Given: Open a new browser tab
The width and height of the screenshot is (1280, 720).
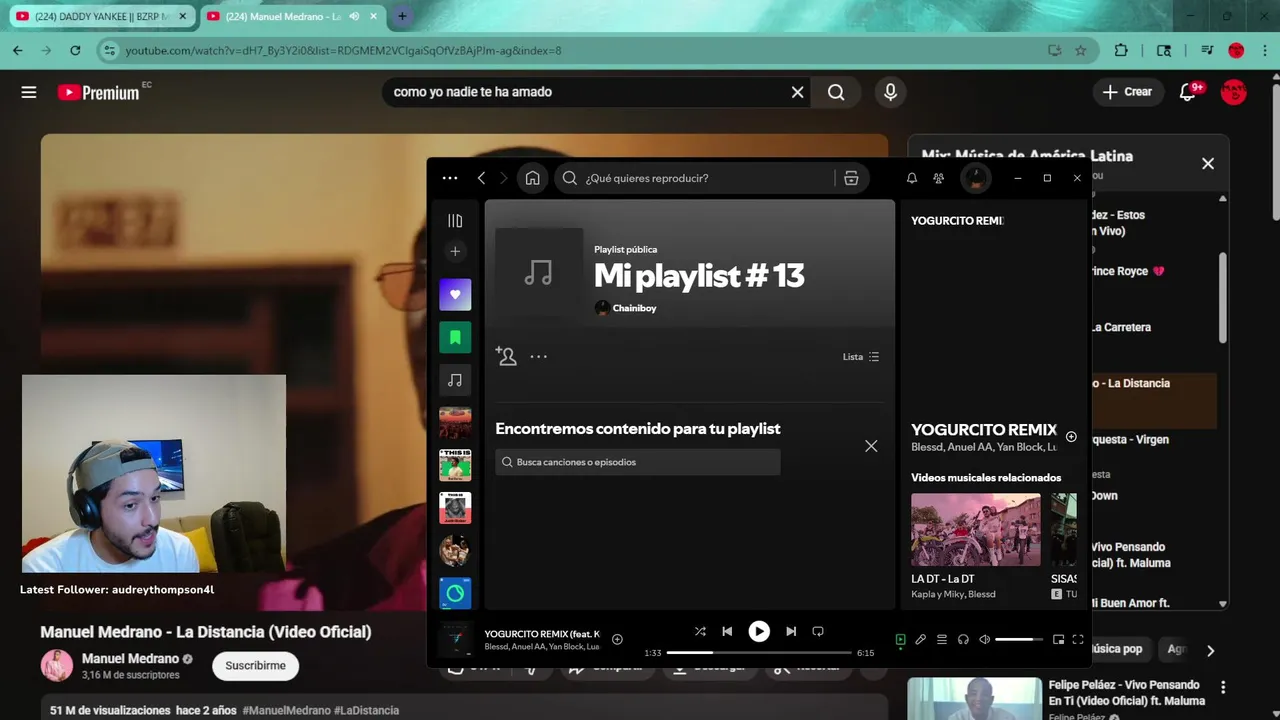Looking at the screenshot, I should point(402,16).
